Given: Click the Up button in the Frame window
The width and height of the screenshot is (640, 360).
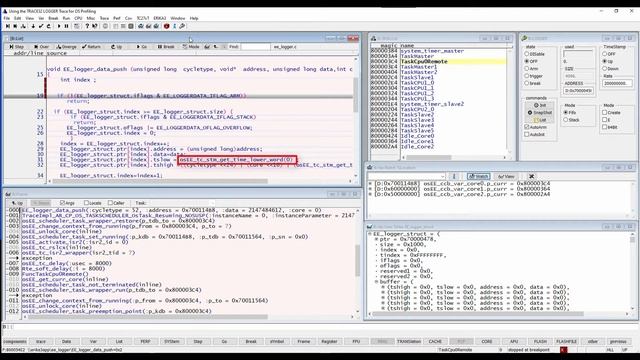Looking at the screenshot, I should click(17, 203).
